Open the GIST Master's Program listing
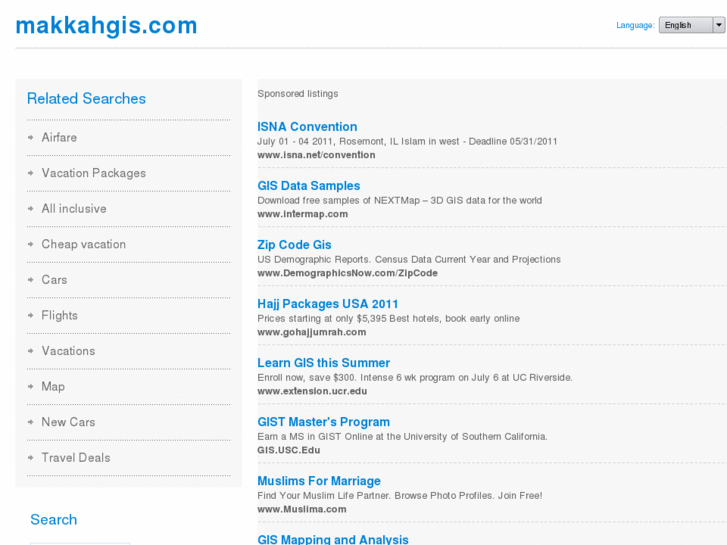 tap(323, 422)
